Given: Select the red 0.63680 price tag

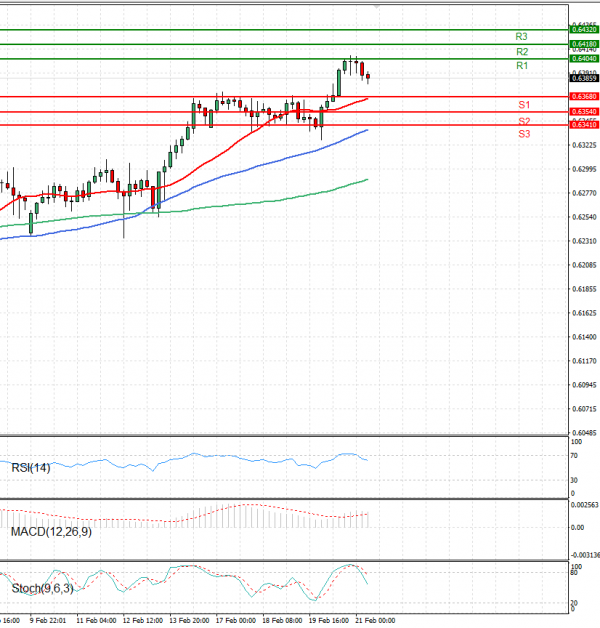Looking at the screenshot, I should pyautogui.click(x=584, y=97).
